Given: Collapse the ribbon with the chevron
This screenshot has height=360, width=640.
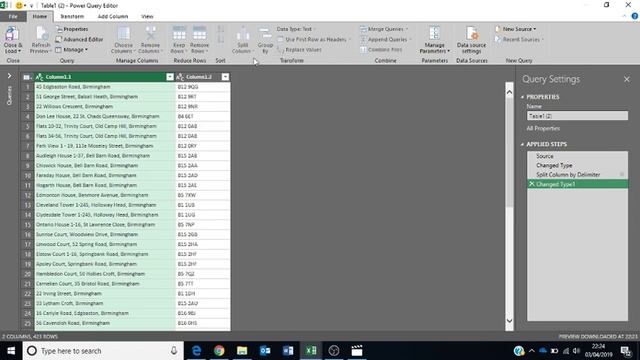Looking at the screenshot, I should point(624,16).
